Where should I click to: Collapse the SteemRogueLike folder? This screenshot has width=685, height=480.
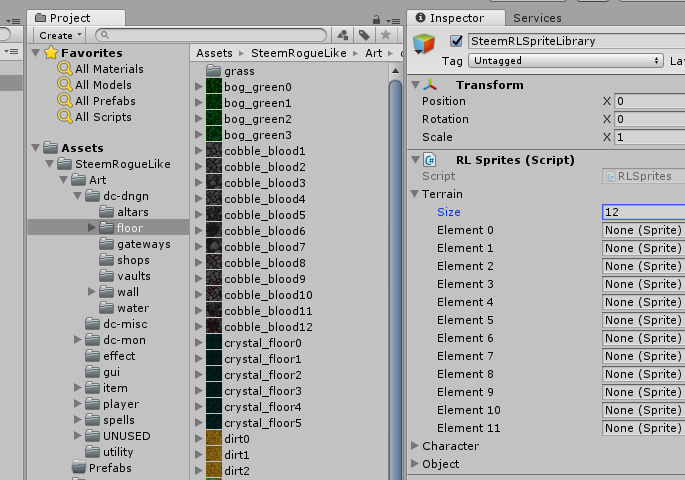click(50, 164)
